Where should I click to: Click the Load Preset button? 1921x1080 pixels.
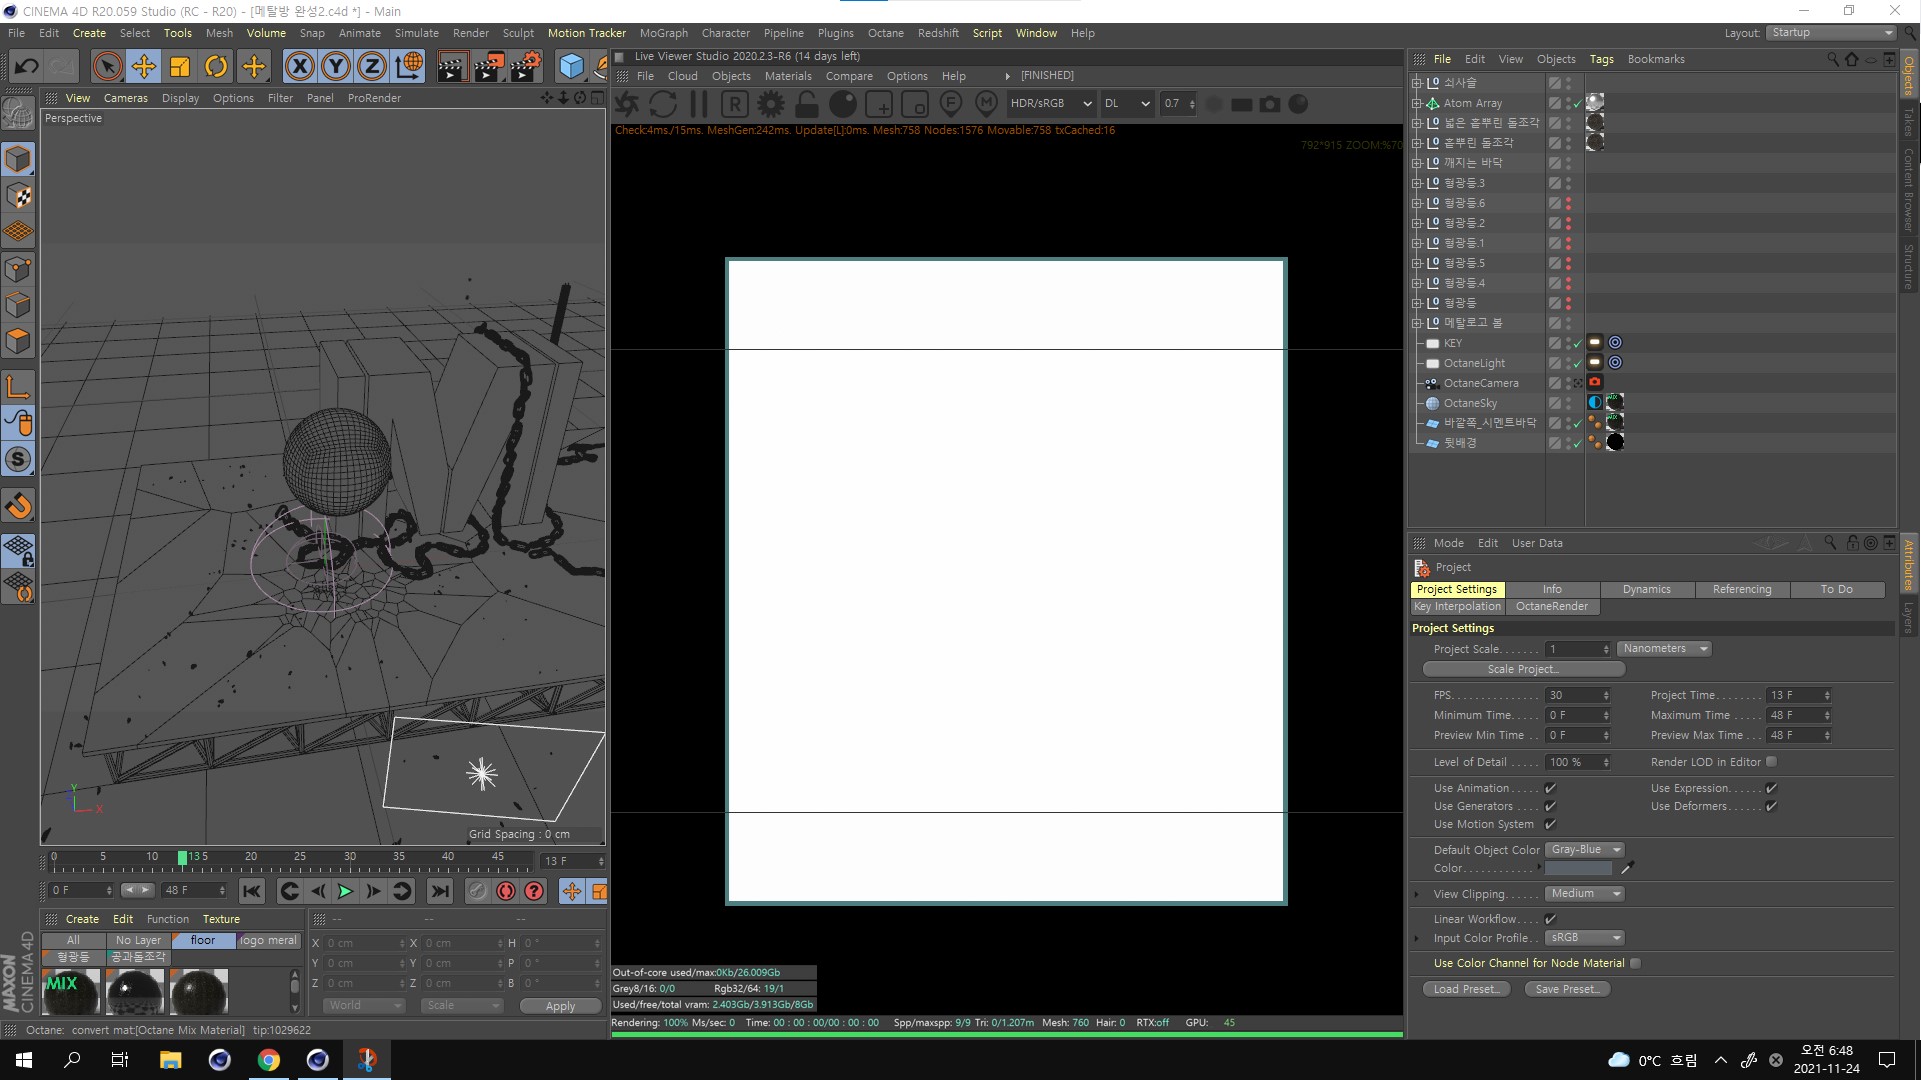[x=1466, y=989]
